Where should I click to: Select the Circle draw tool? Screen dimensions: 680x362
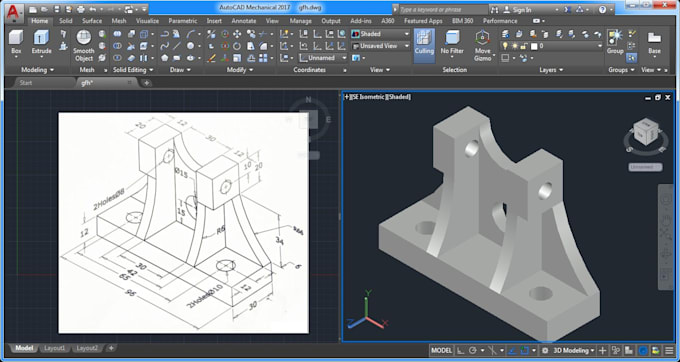[190, 46]
